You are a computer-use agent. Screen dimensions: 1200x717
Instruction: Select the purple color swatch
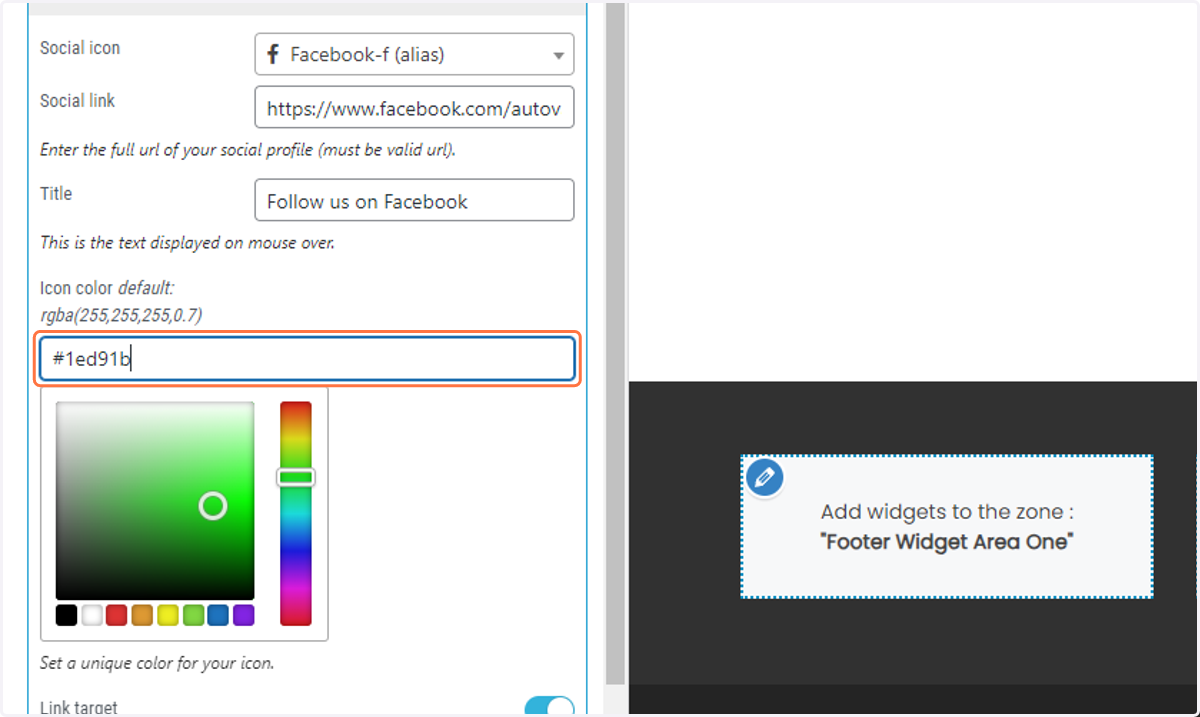[244, 615]
